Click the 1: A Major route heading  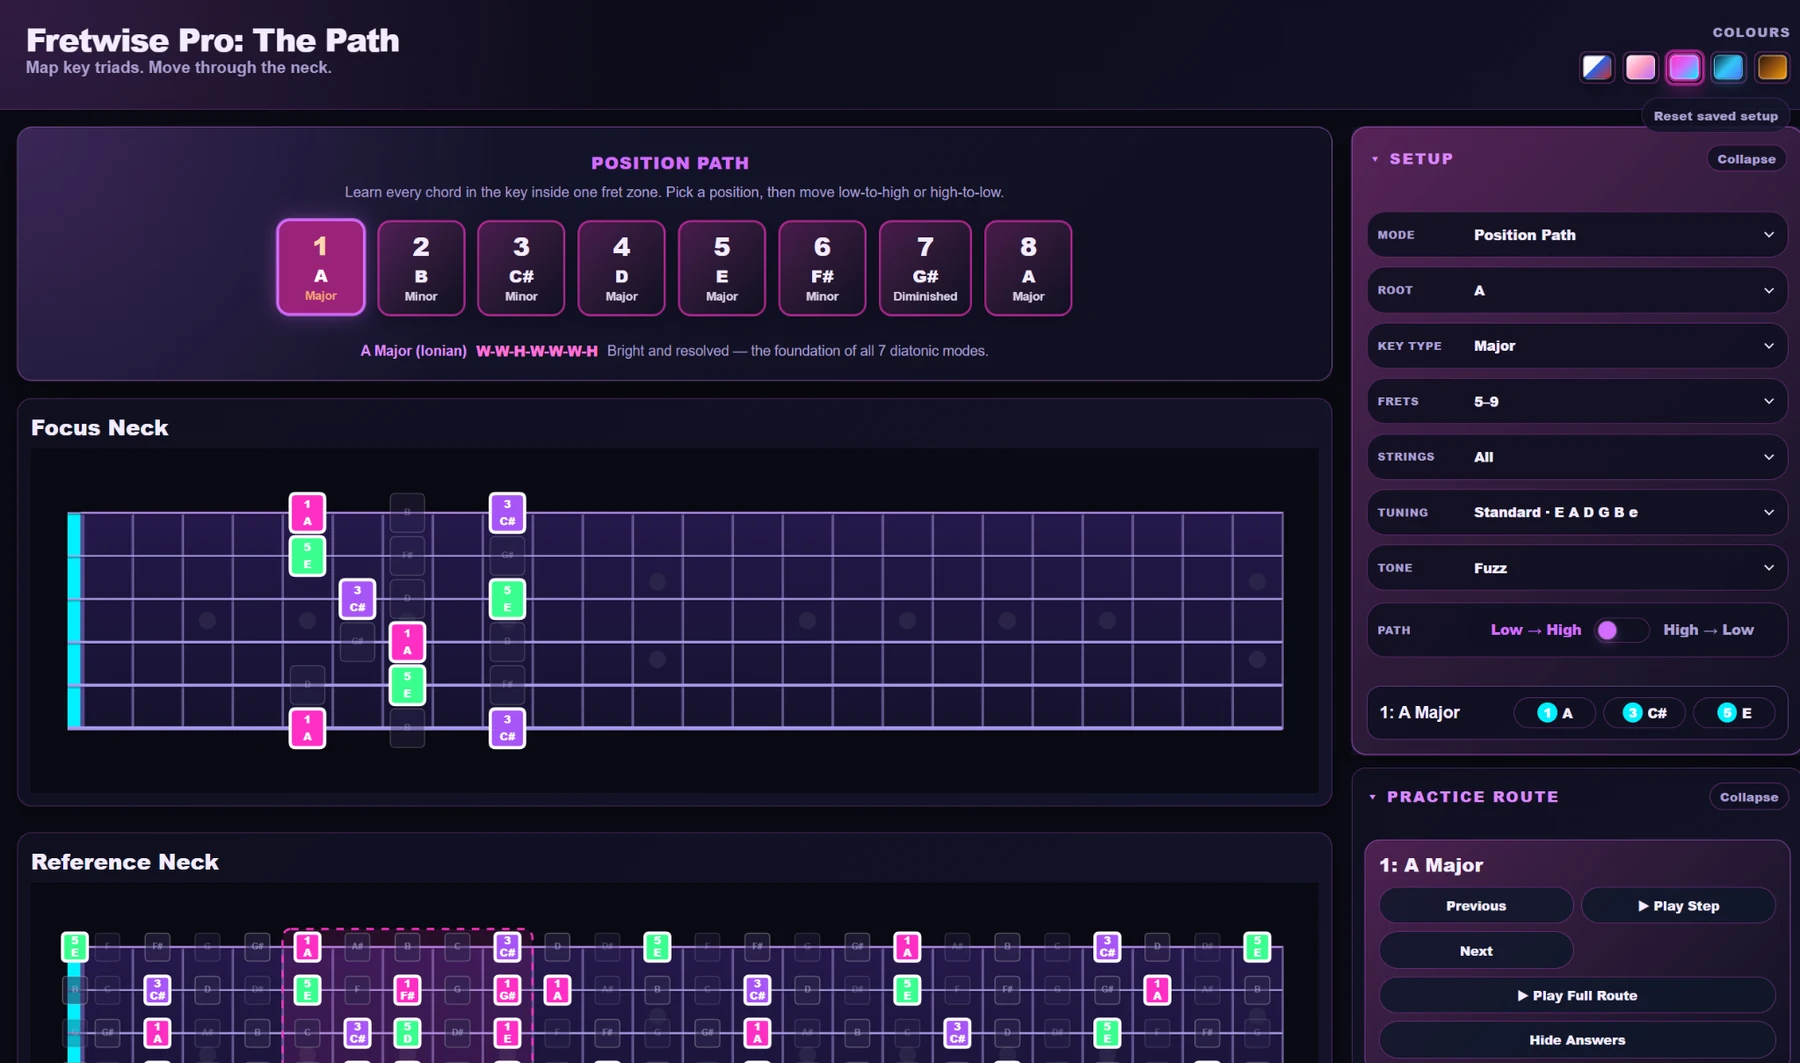click(x=1431, y=865)
